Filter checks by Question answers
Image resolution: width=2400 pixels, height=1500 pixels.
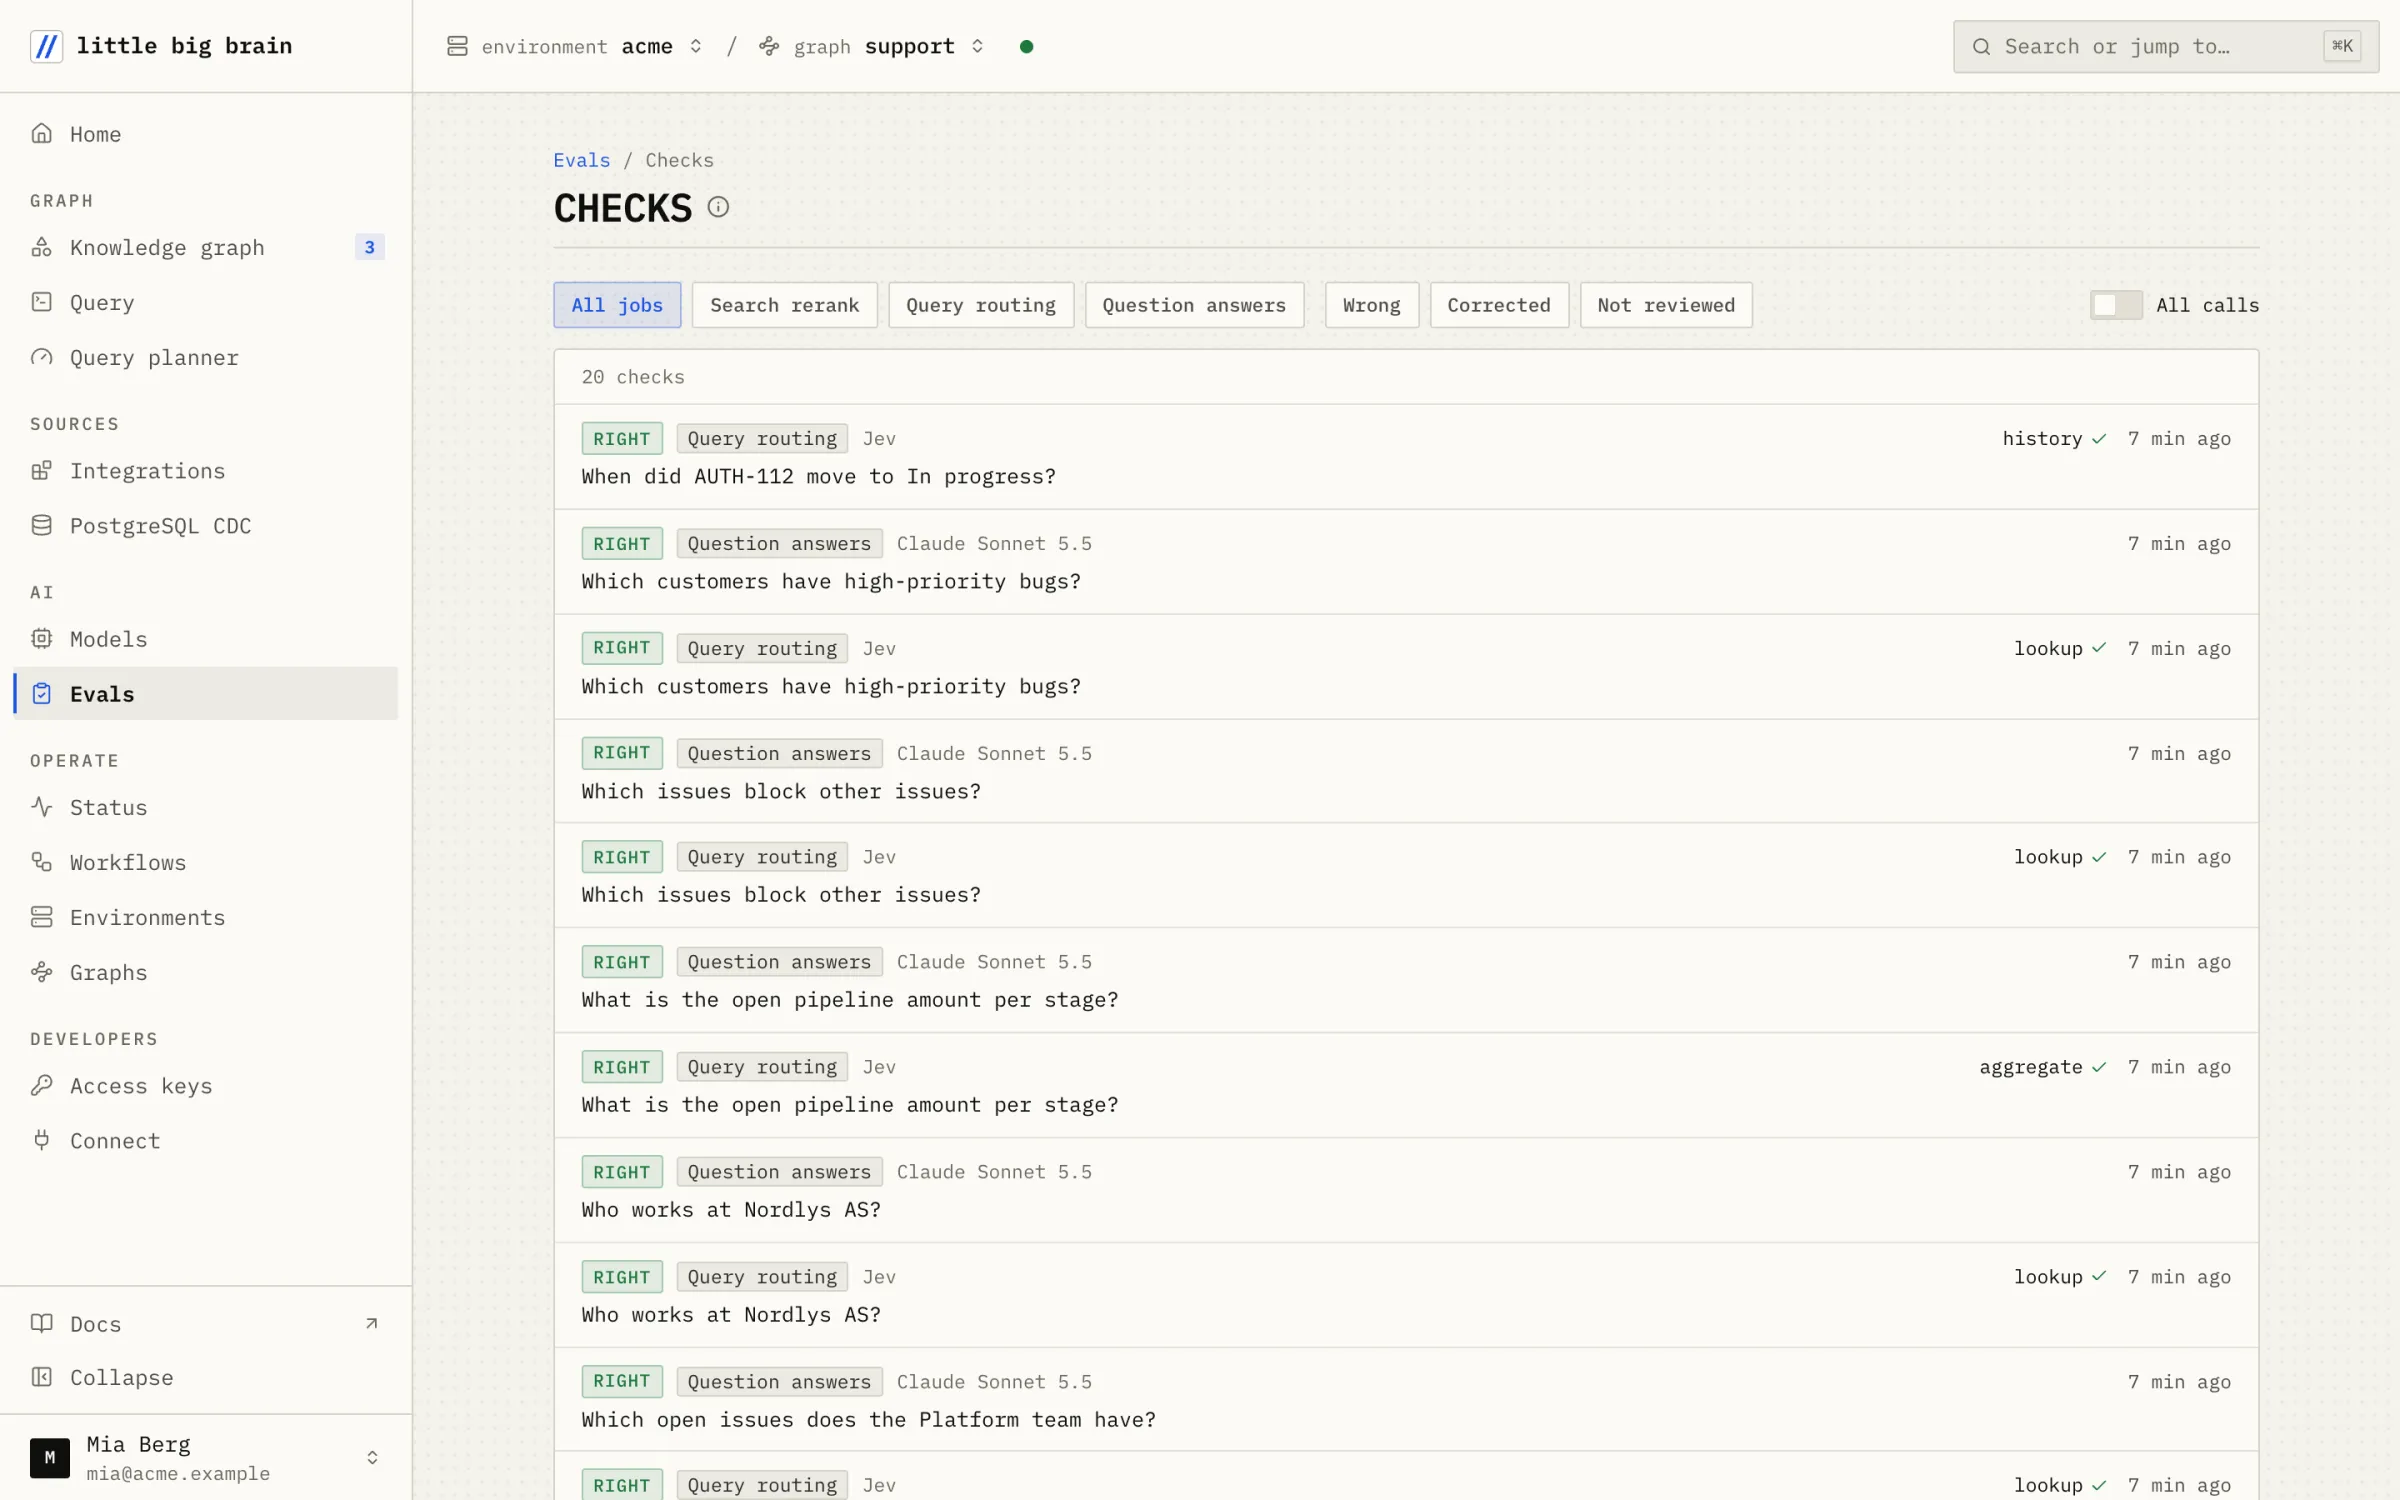pyautogui.click(x=1194, y=305)
